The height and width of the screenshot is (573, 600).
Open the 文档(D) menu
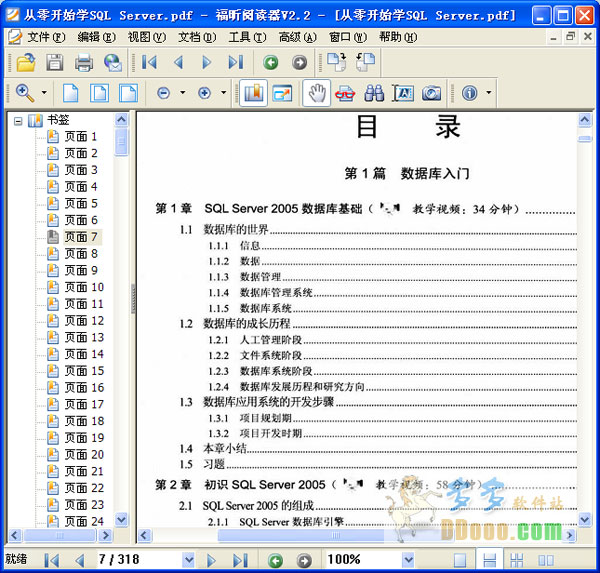[197, 37]
